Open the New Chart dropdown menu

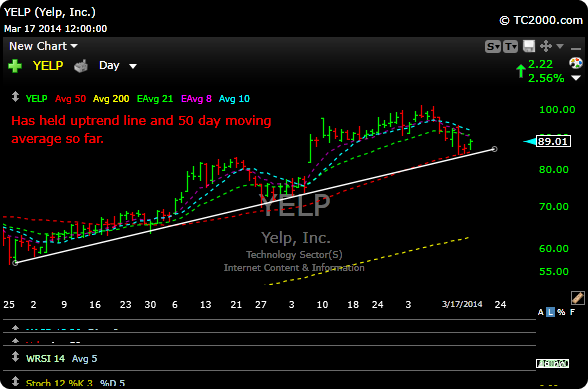coord(43,46)
